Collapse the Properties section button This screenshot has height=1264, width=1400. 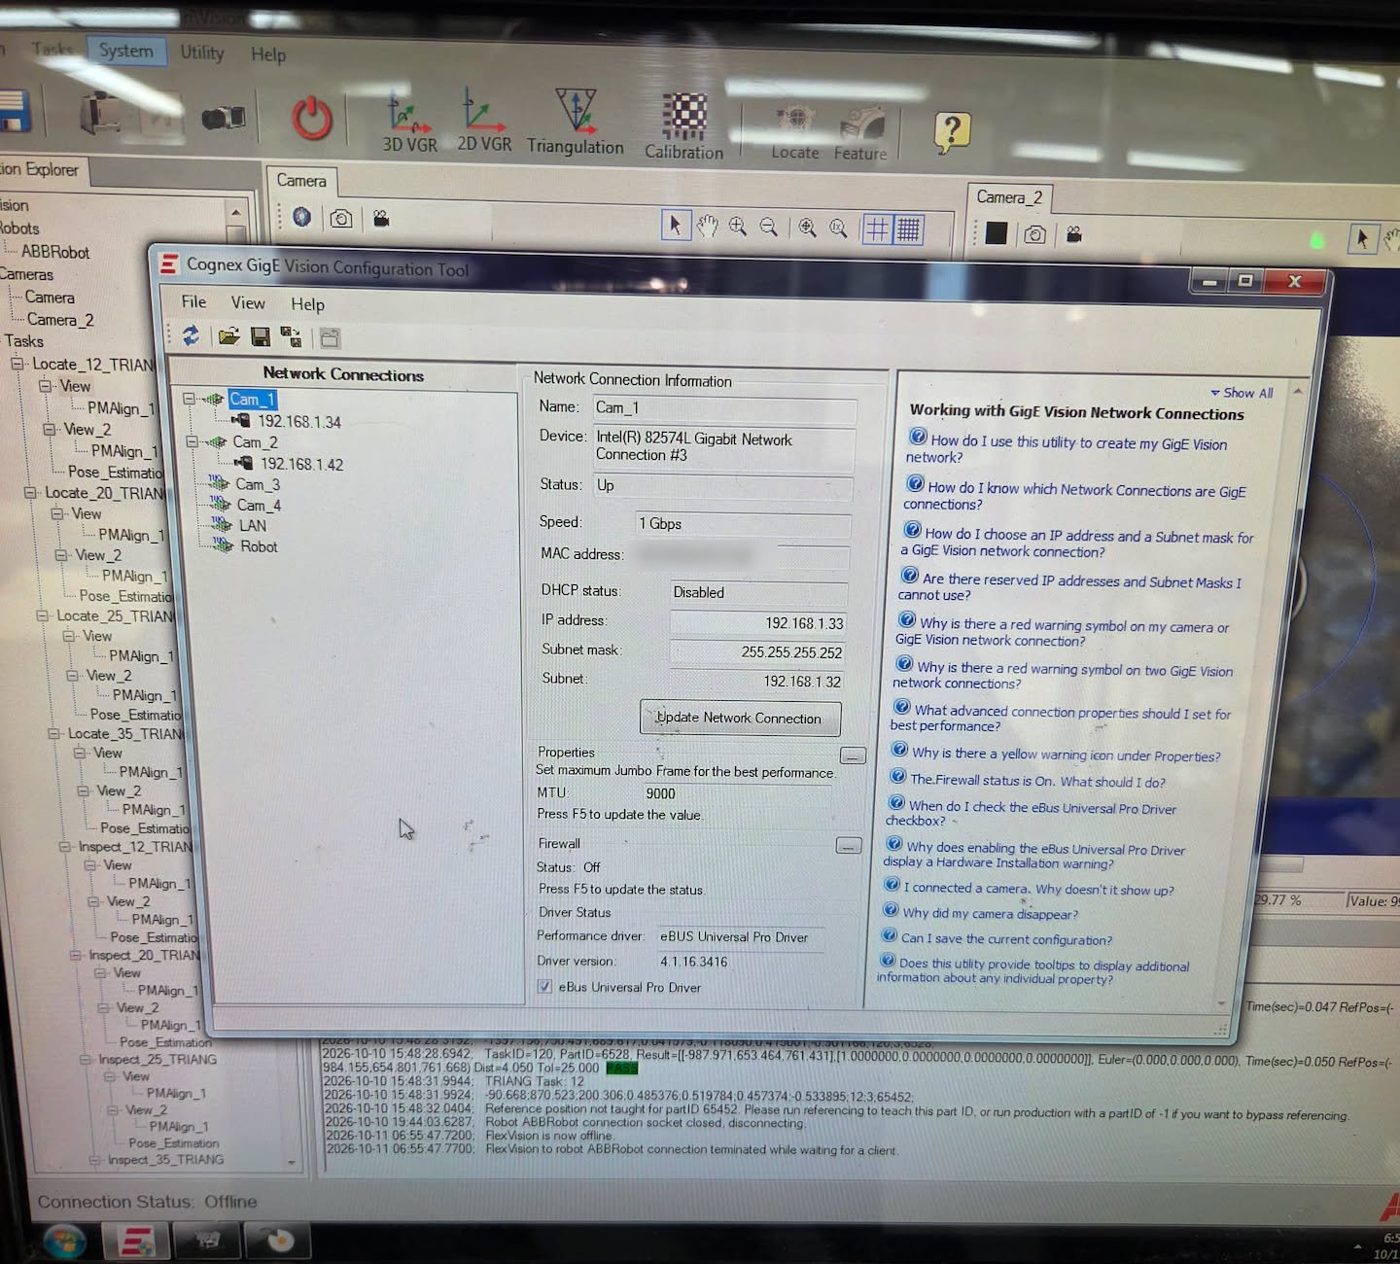point(853,755)
